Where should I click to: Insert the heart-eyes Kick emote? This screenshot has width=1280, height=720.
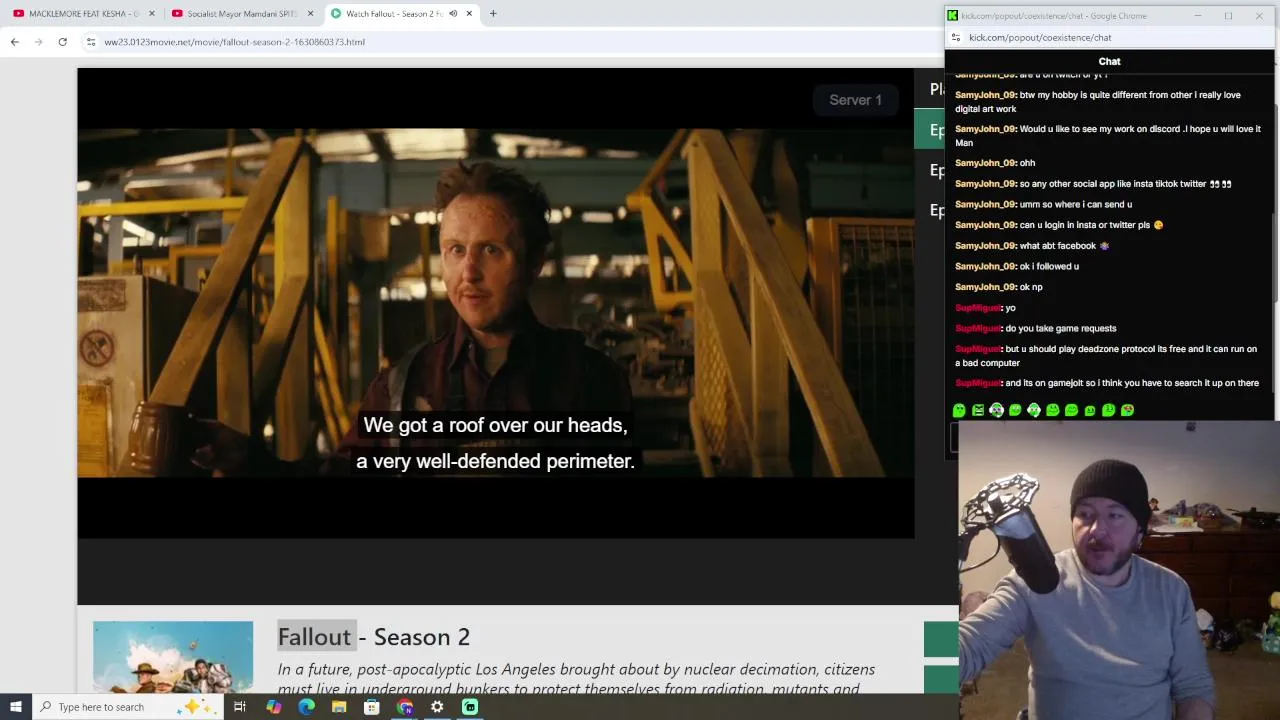pyautogui.click(x=1128, y=410)
